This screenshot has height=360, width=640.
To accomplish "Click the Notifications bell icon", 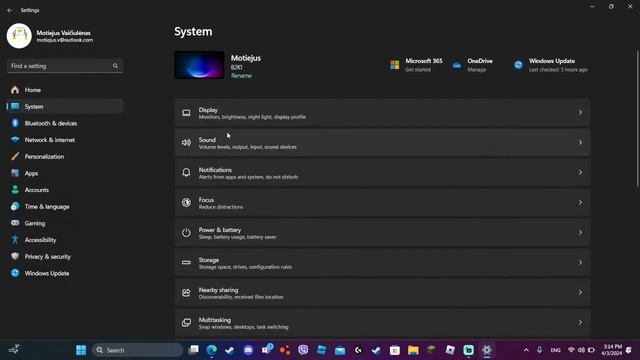I will (186, 172).
